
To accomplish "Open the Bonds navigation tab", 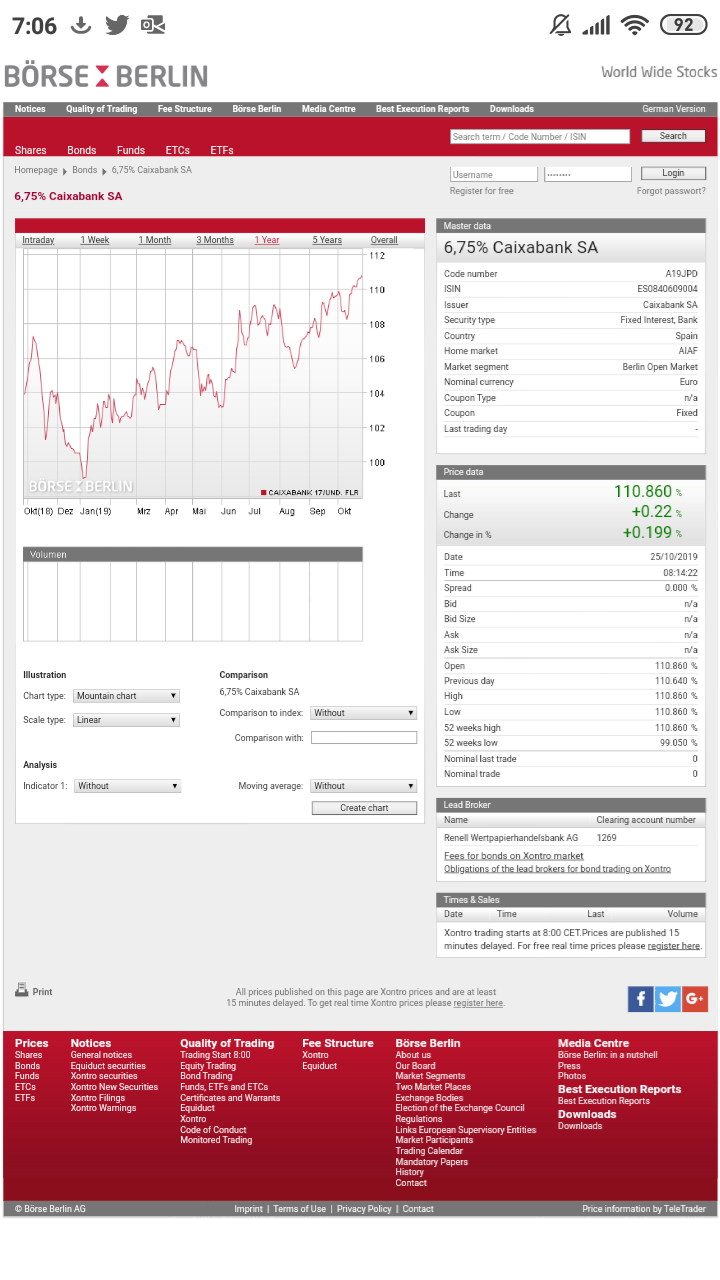I will (82, 150).
